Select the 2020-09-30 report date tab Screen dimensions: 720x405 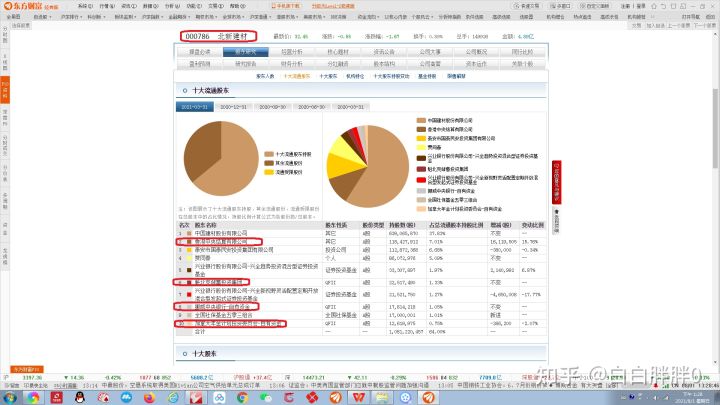click(272, 107)
